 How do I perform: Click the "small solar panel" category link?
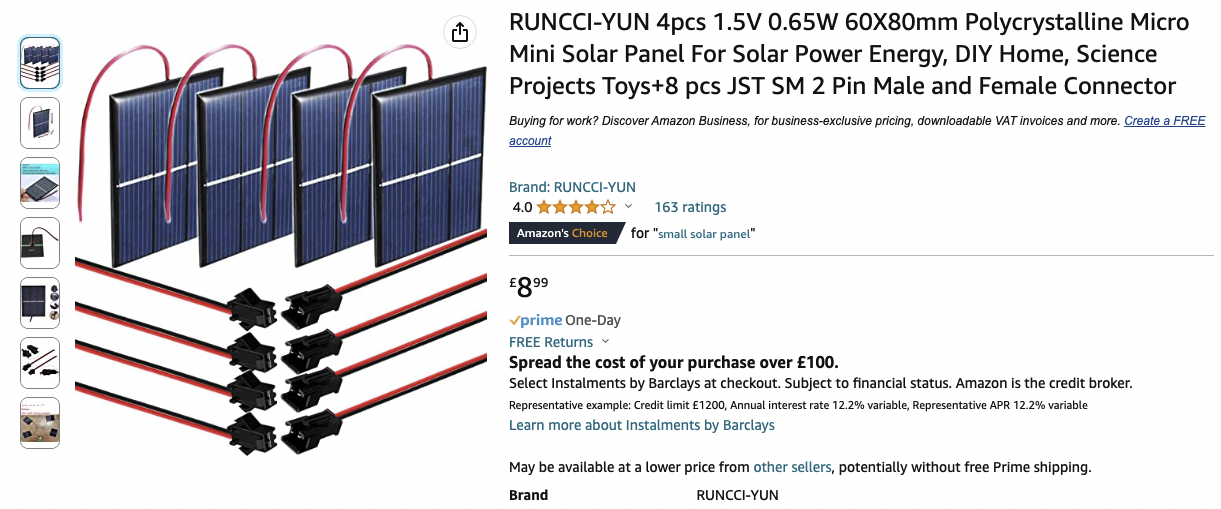pos(705,233)
